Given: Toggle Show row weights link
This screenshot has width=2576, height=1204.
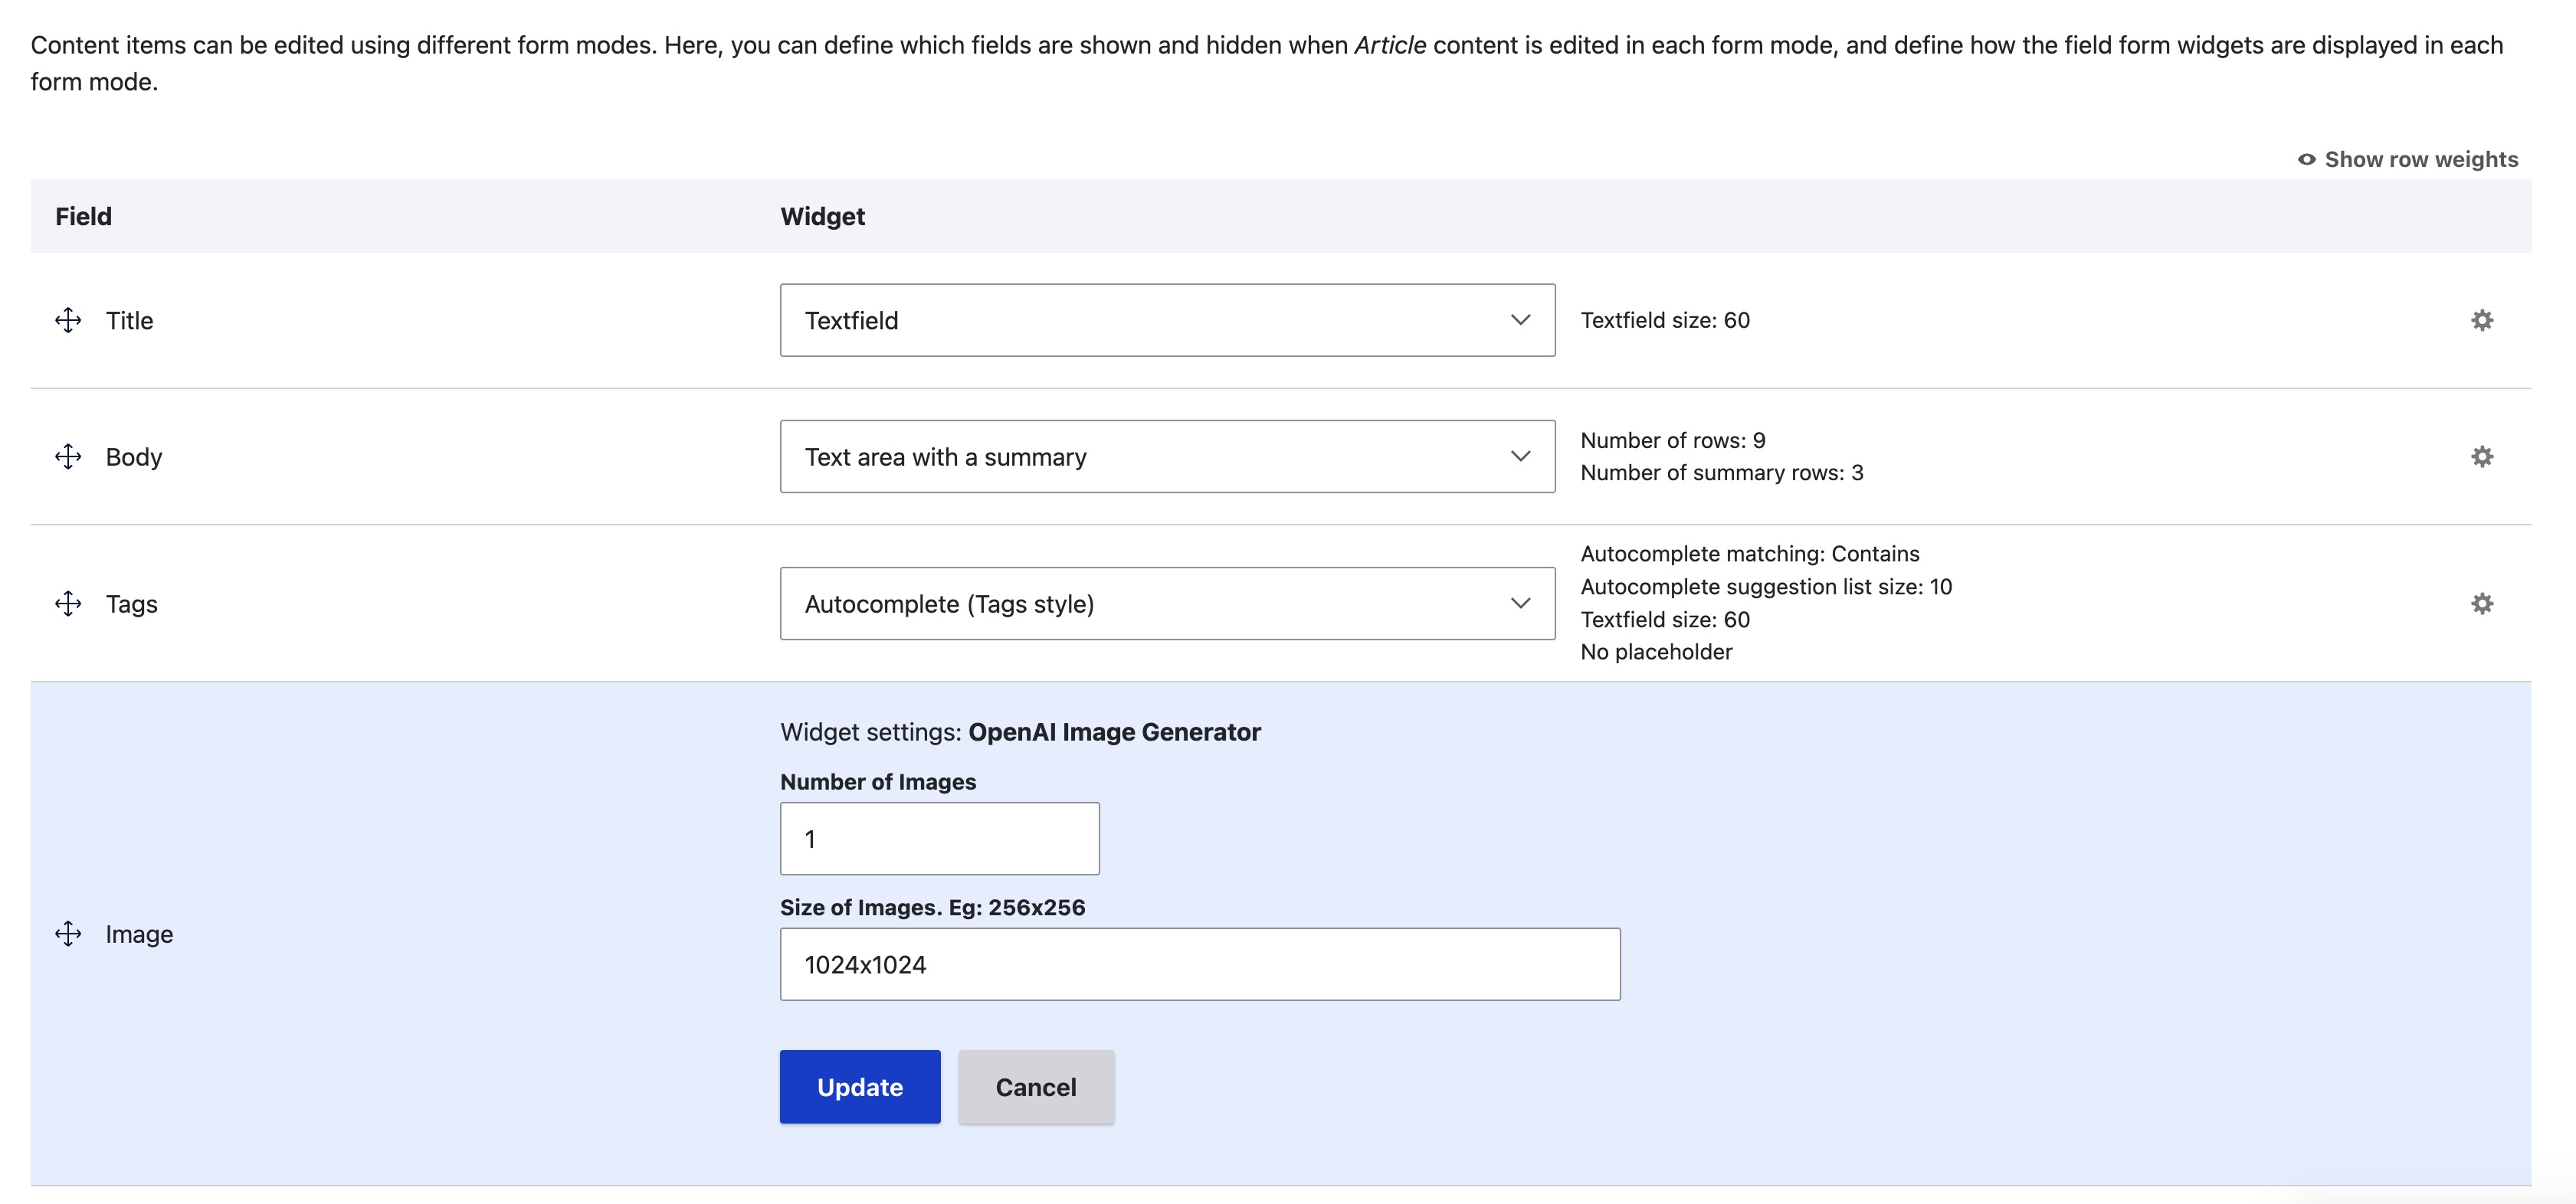Looking at the screenshot, I should coord(2420,160).
